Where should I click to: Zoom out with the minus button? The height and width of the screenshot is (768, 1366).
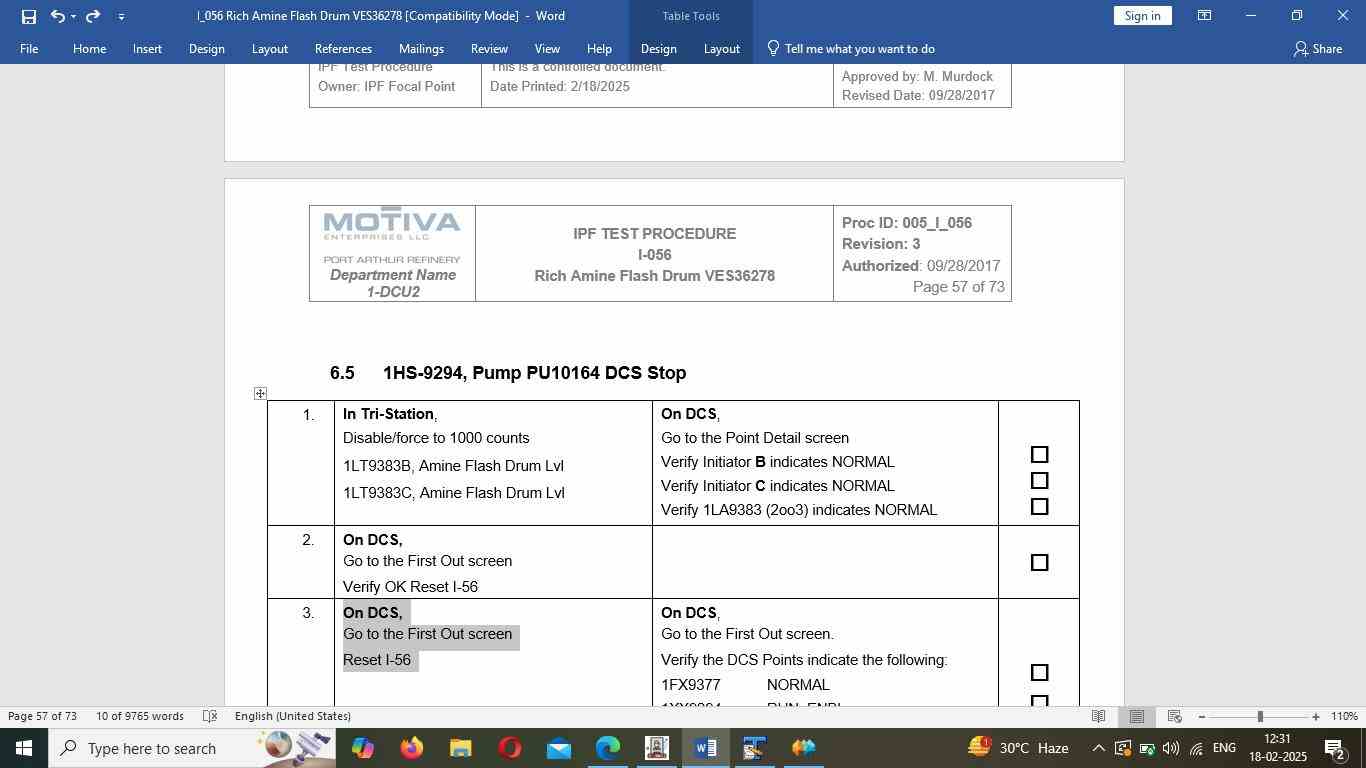pyautogui.click(x=1201, y=716)
